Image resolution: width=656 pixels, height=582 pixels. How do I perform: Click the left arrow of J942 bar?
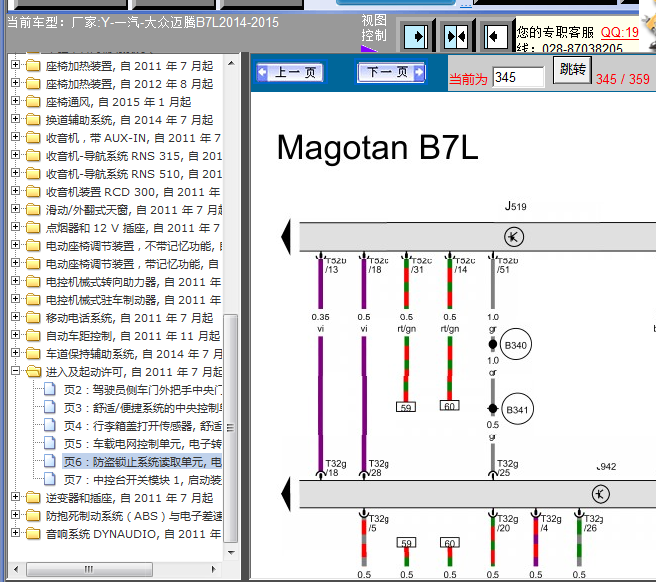286,494
